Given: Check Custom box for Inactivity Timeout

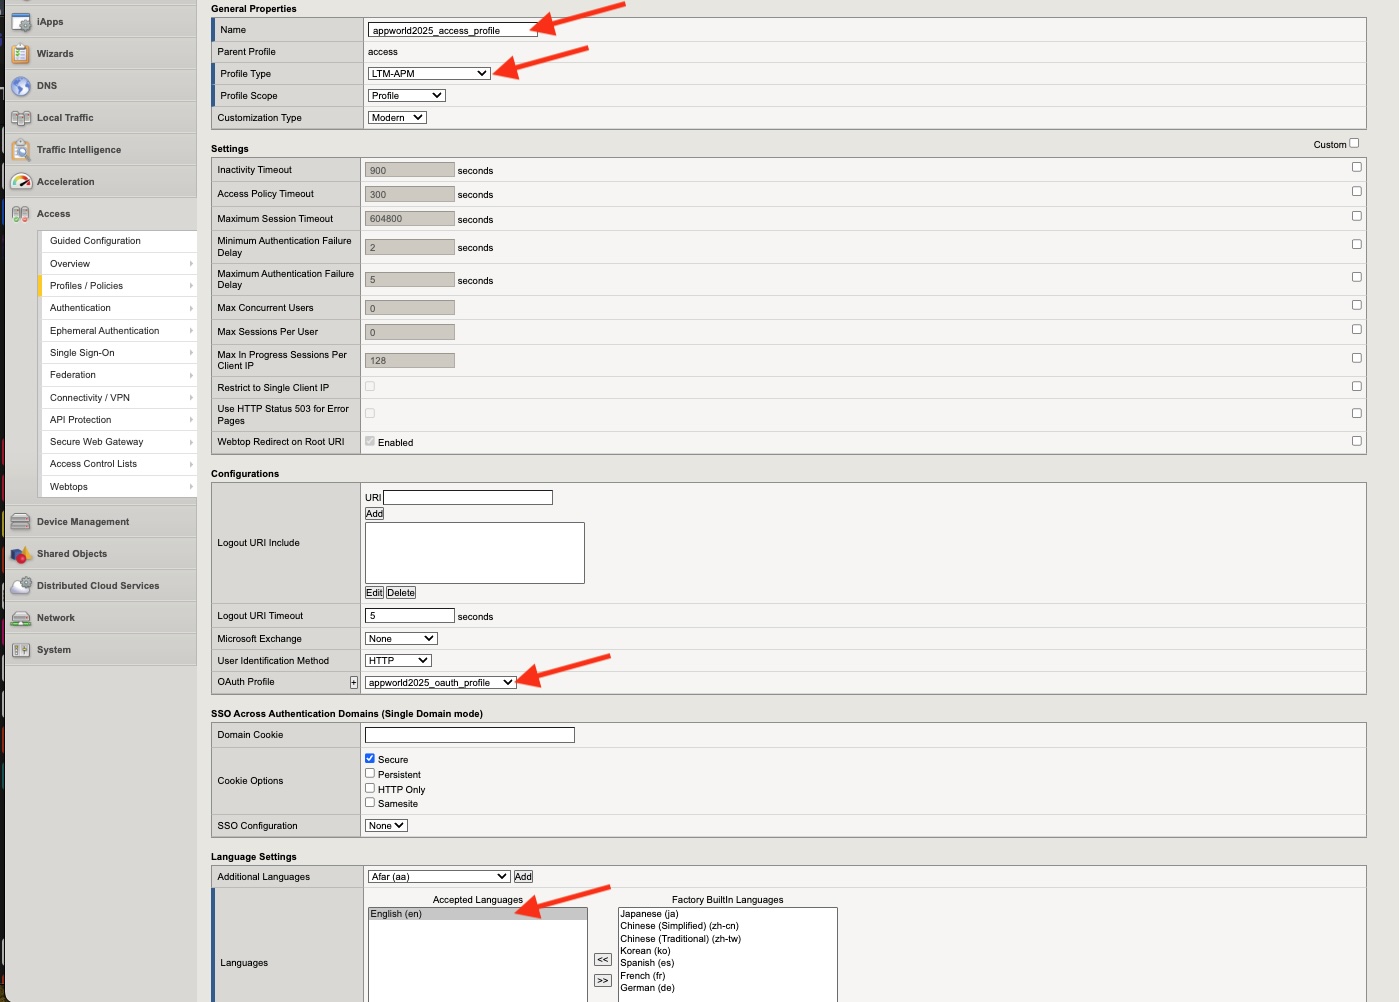Looking at the screenshot, I should [1357, 167].
